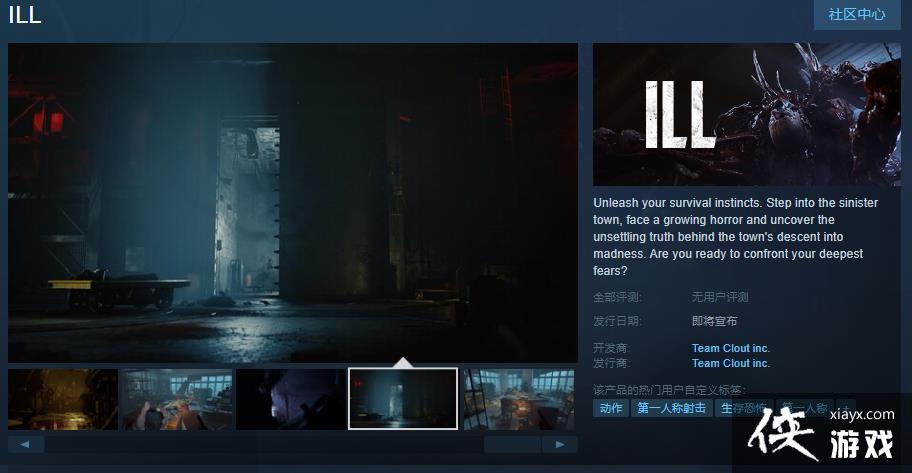Open the 社区中心 community hub
The image size is (912, 473).
click(857, 14)
